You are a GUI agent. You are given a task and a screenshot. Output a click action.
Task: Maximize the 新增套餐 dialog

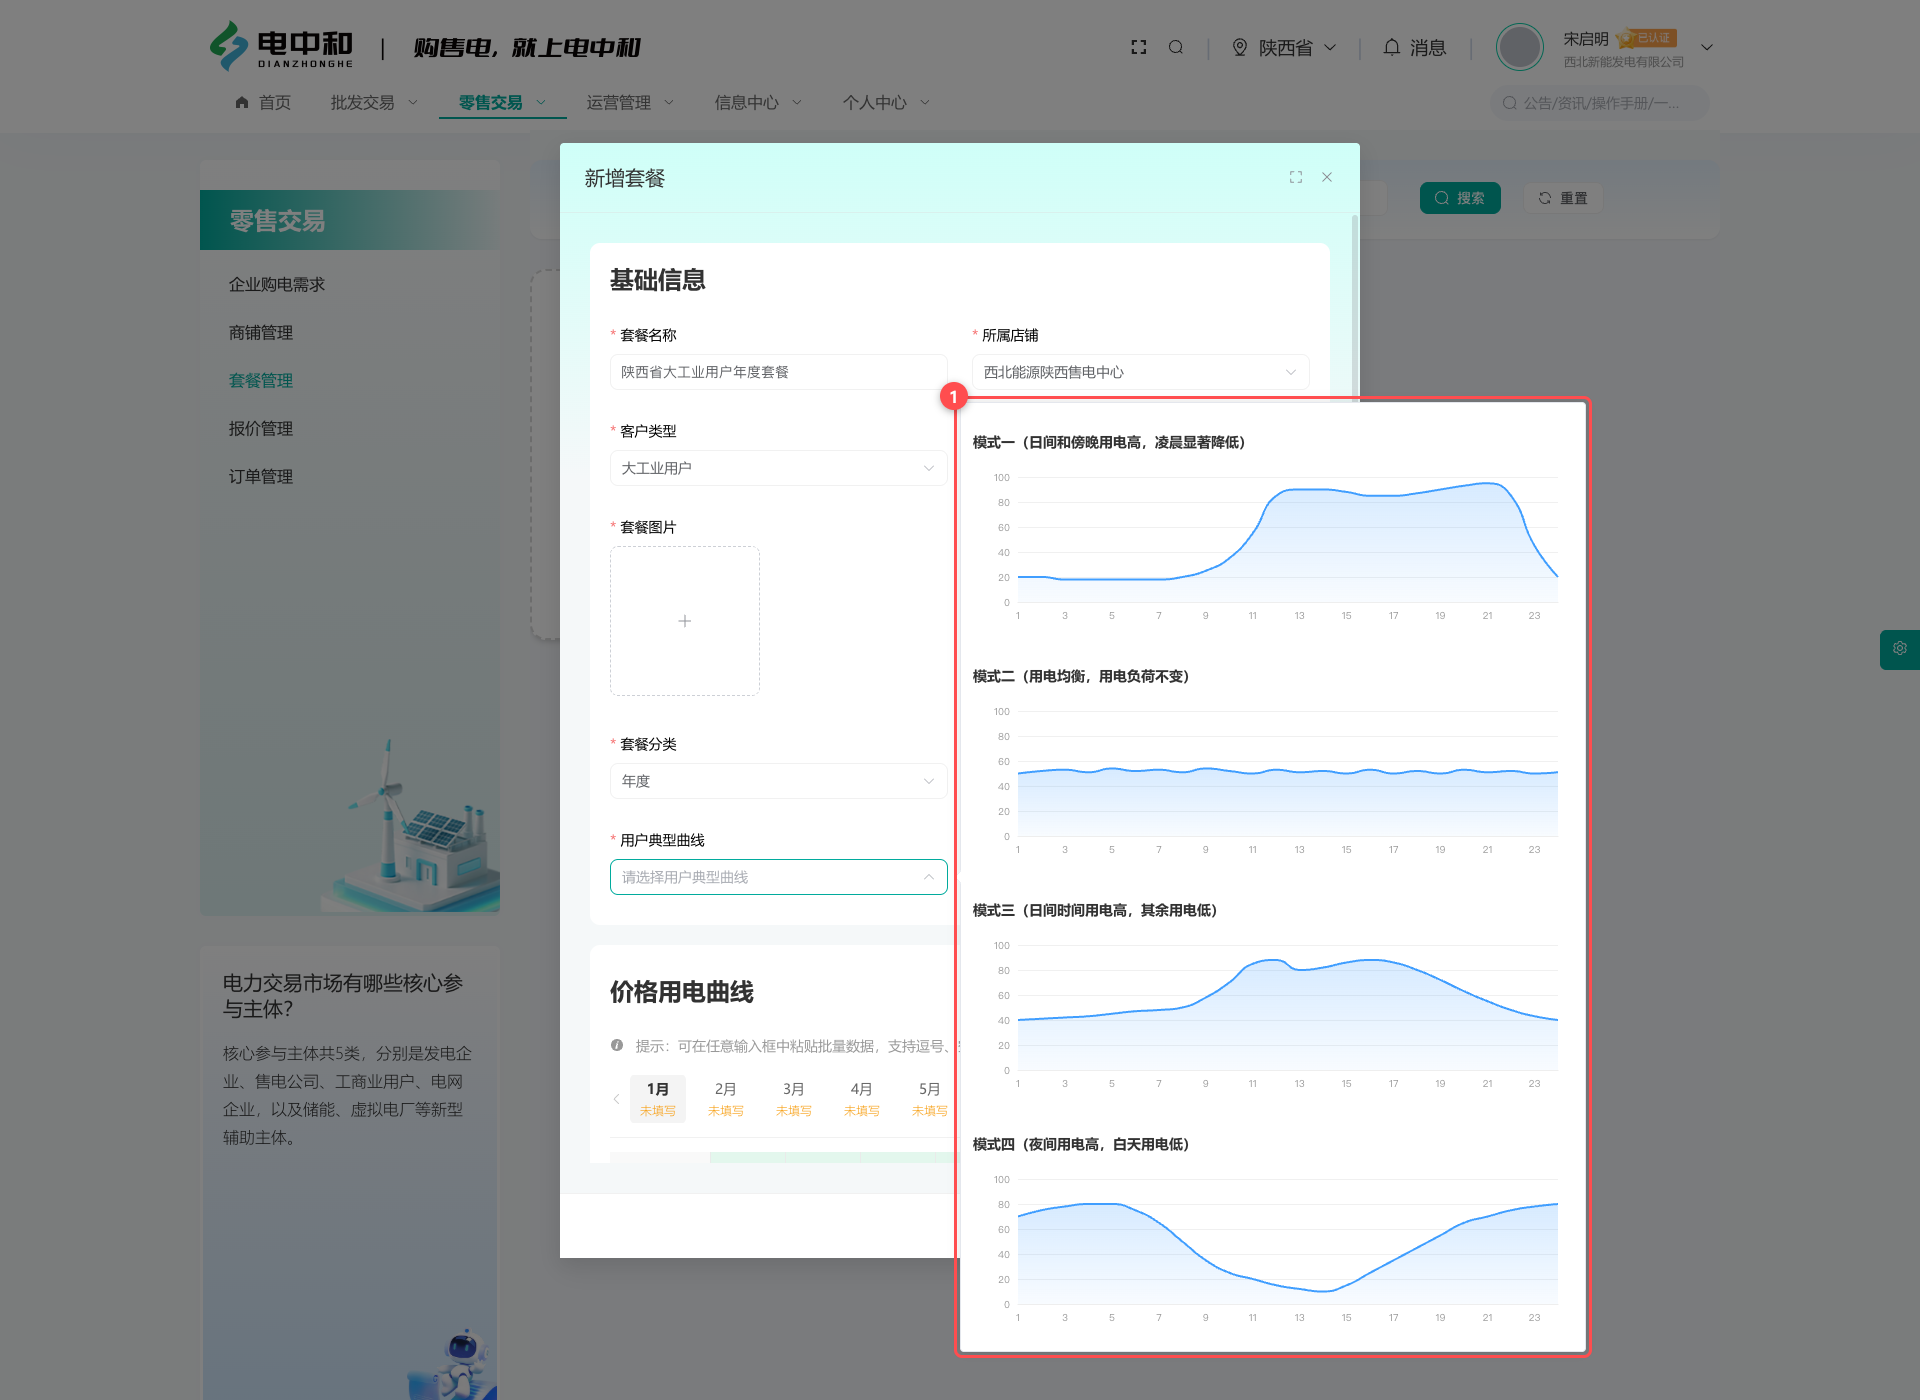pyautogui.click(x=1296, y=177)
